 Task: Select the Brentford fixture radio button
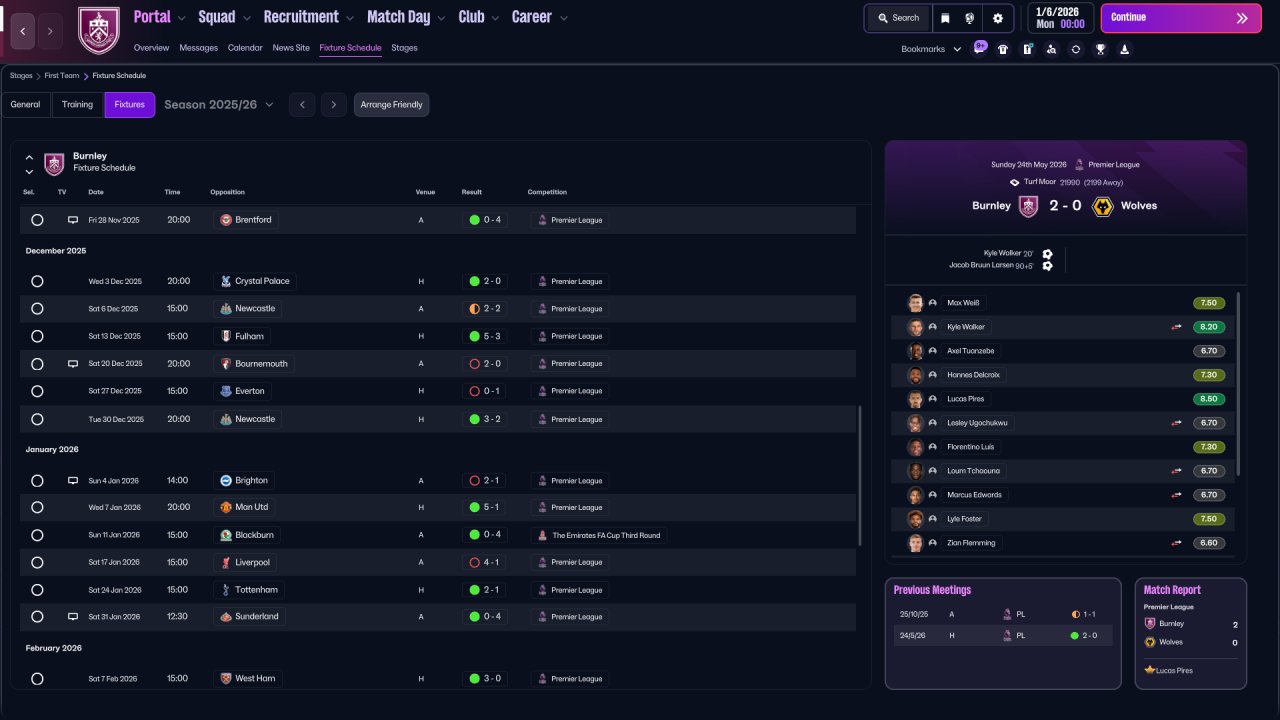coord(37,220)
